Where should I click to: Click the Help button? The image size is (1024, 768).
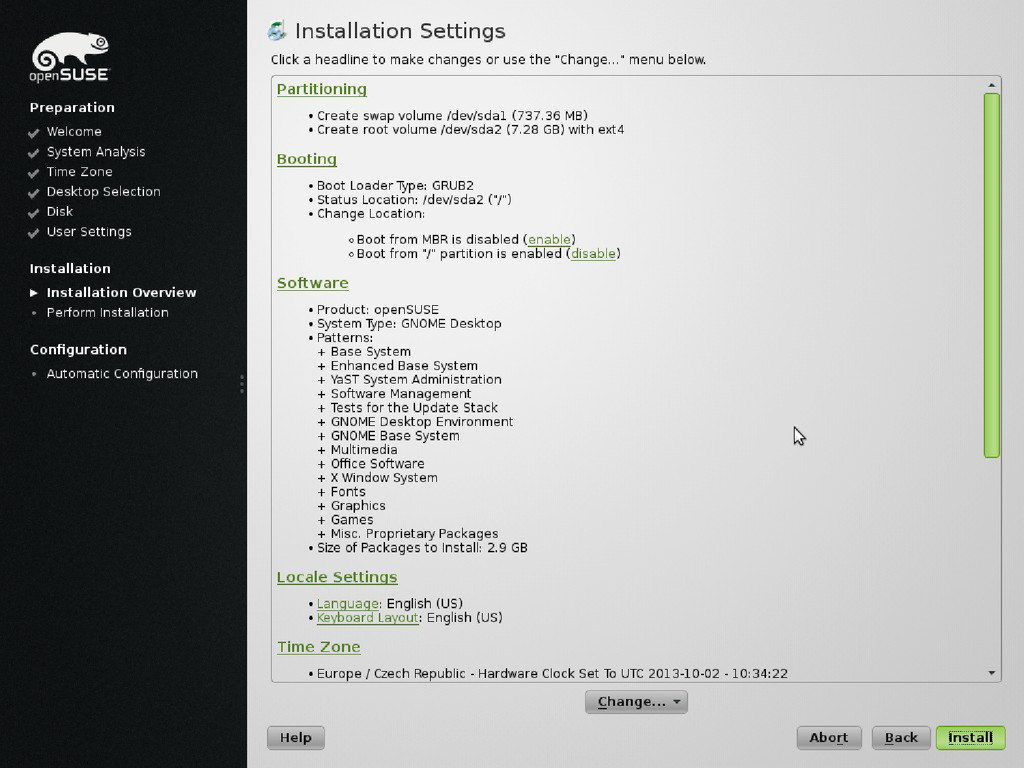tap(295, 738)
